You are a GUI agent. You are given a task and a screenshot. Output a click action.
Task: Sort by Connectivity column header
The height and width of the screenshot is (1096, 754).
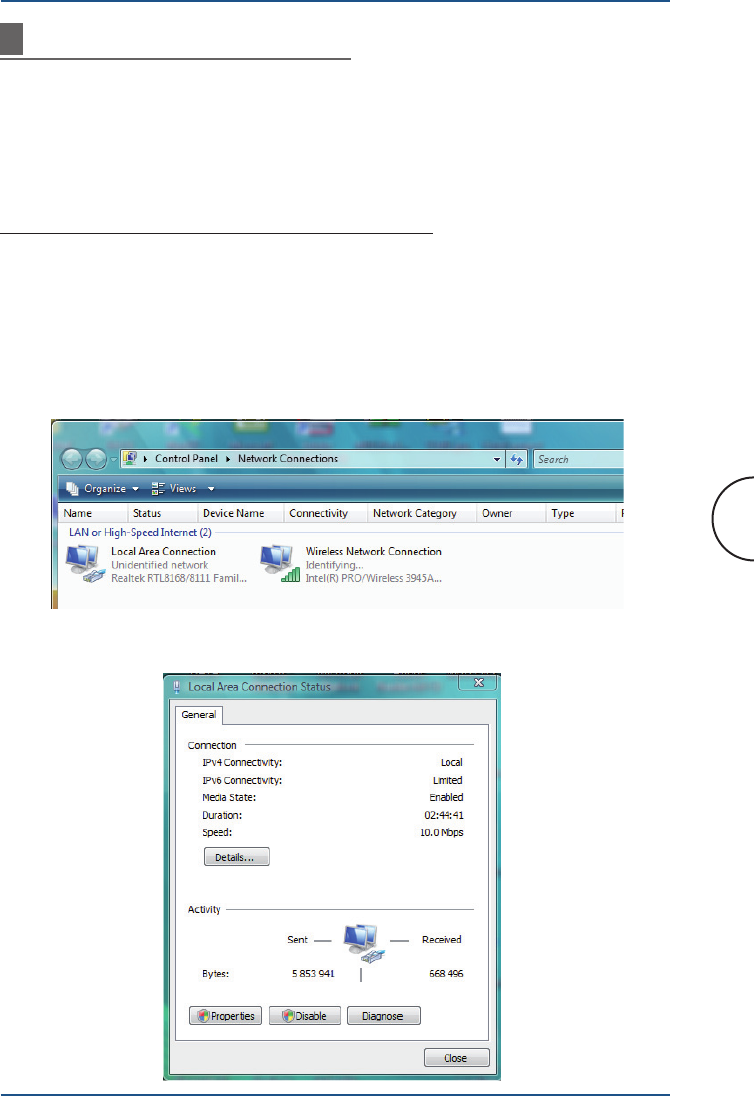tap(326, 513)
